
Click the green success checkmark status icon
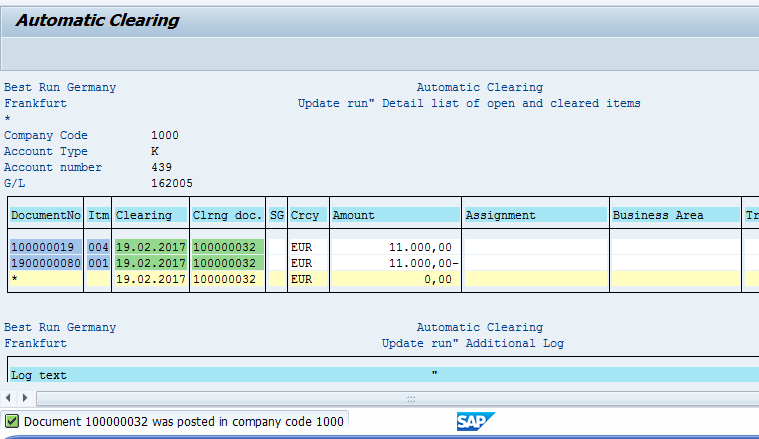pyautogui.click(x=12, y=422)
